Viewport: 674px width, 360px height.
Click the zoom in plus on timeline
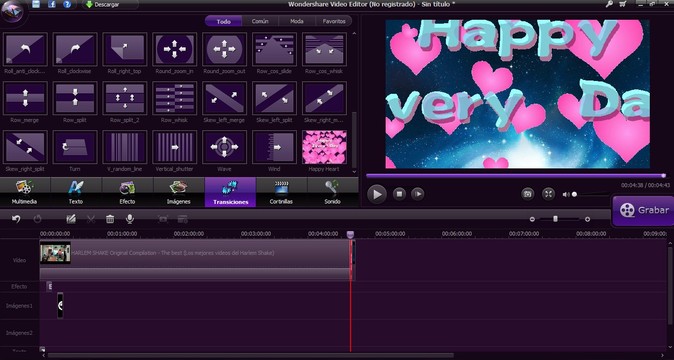click(x=587, y=219)
